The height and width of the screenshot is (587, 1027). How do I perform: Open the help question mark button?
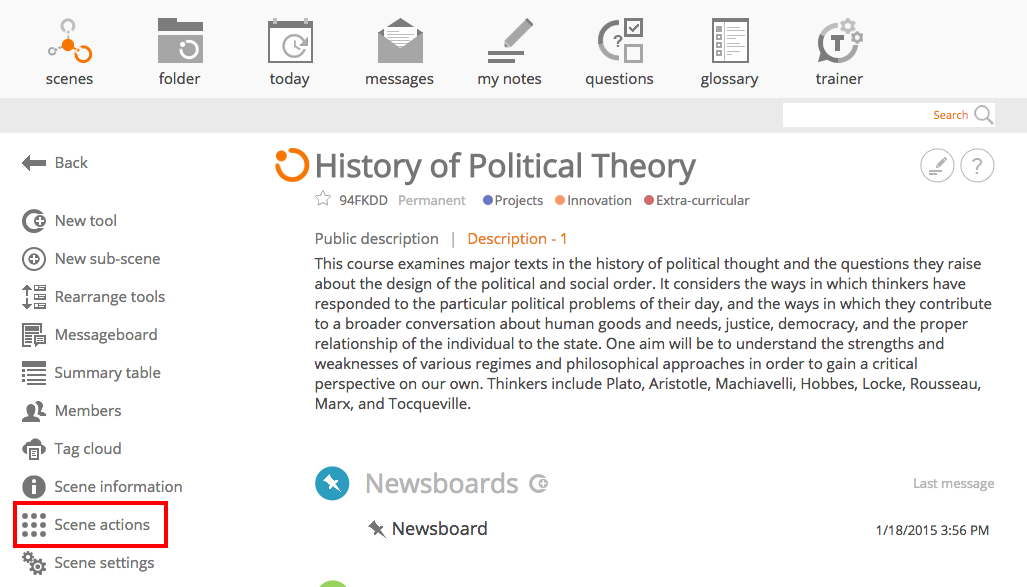[x=977, y=165]
